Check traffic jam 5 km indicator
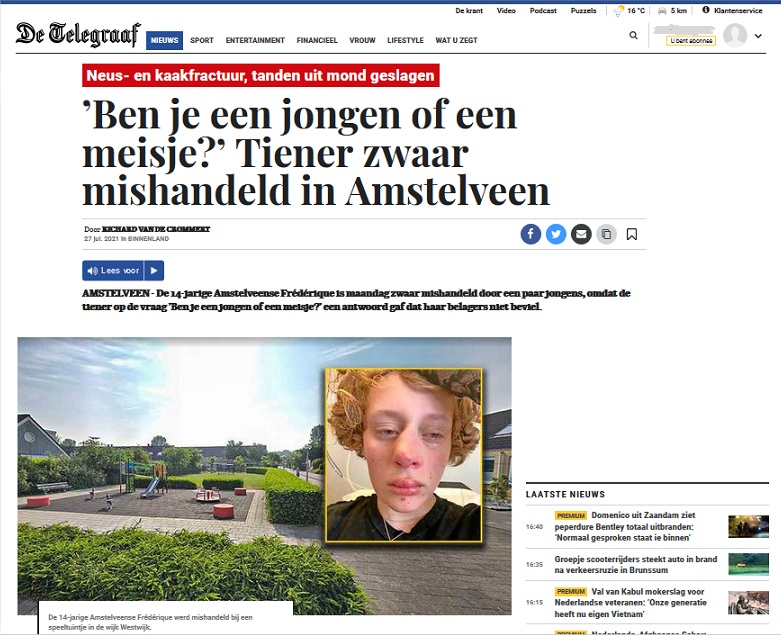This screenshot has width=781, height=636. point(672,10)
